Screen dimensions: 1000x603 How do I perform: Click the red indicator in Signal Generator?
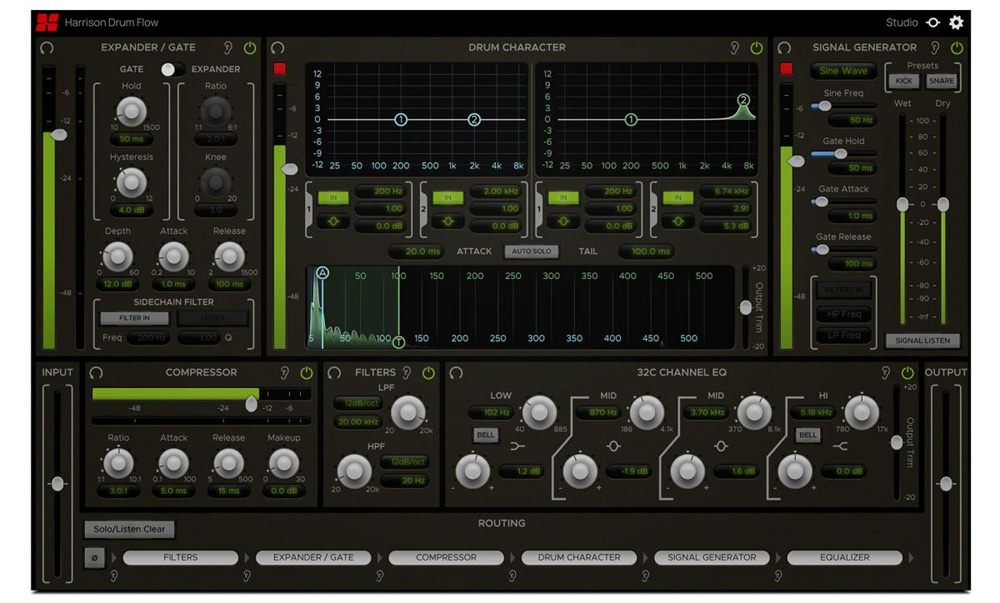tap(786, 69)
